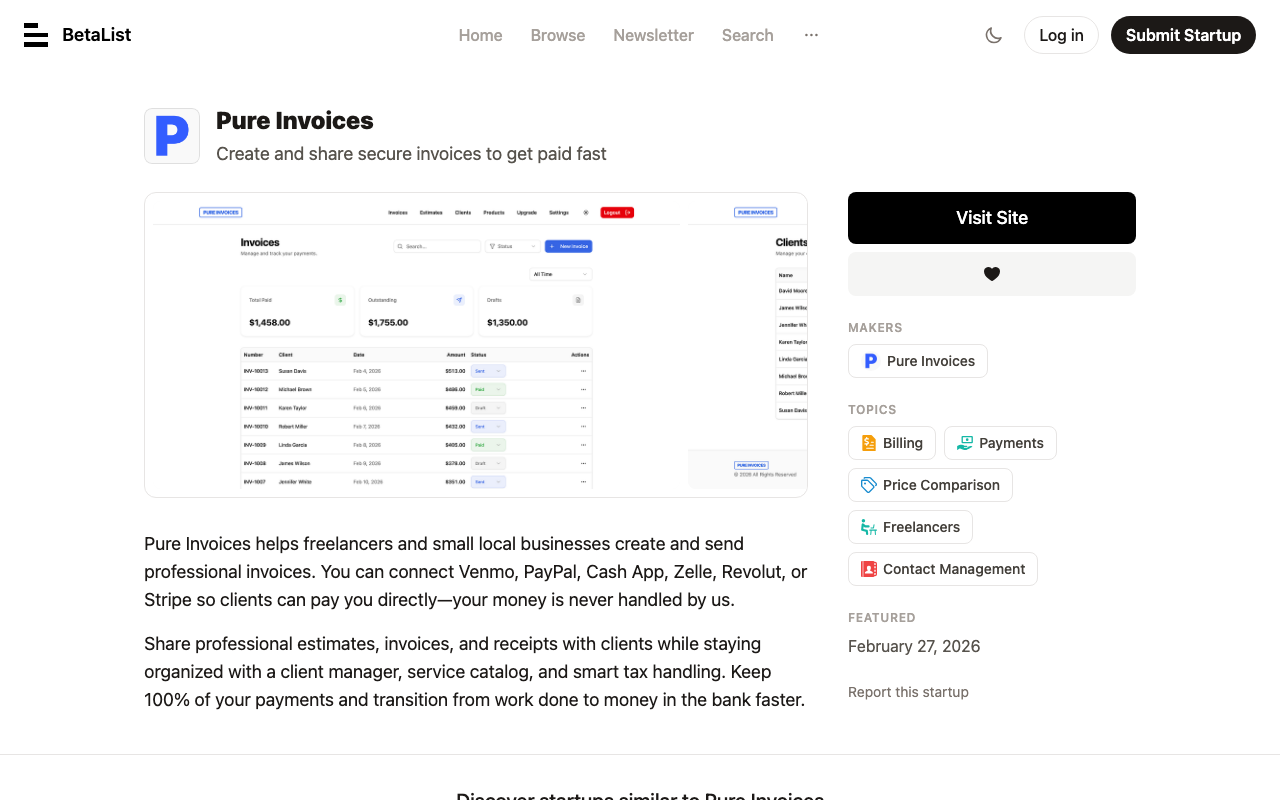This screenshot has width=1280, height=800.
Task: Open the partially visible Clients screenshot
Action: pos(748,345)
